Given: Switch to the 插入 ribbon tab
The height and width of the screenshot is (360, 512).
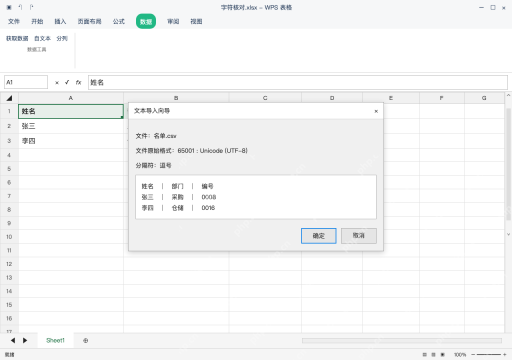Looking at the screenshot, I should (60, 22).
